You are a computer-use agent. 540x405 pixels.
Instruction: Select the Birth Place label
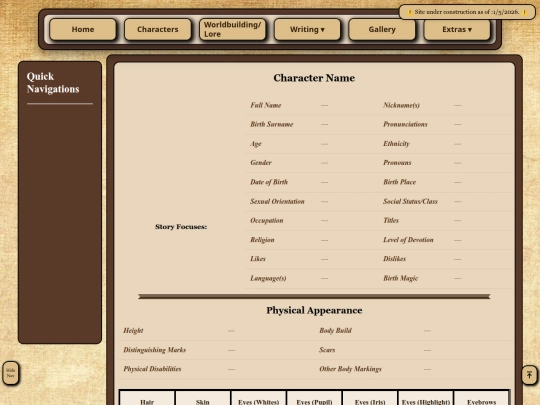[x=399, y=182]
